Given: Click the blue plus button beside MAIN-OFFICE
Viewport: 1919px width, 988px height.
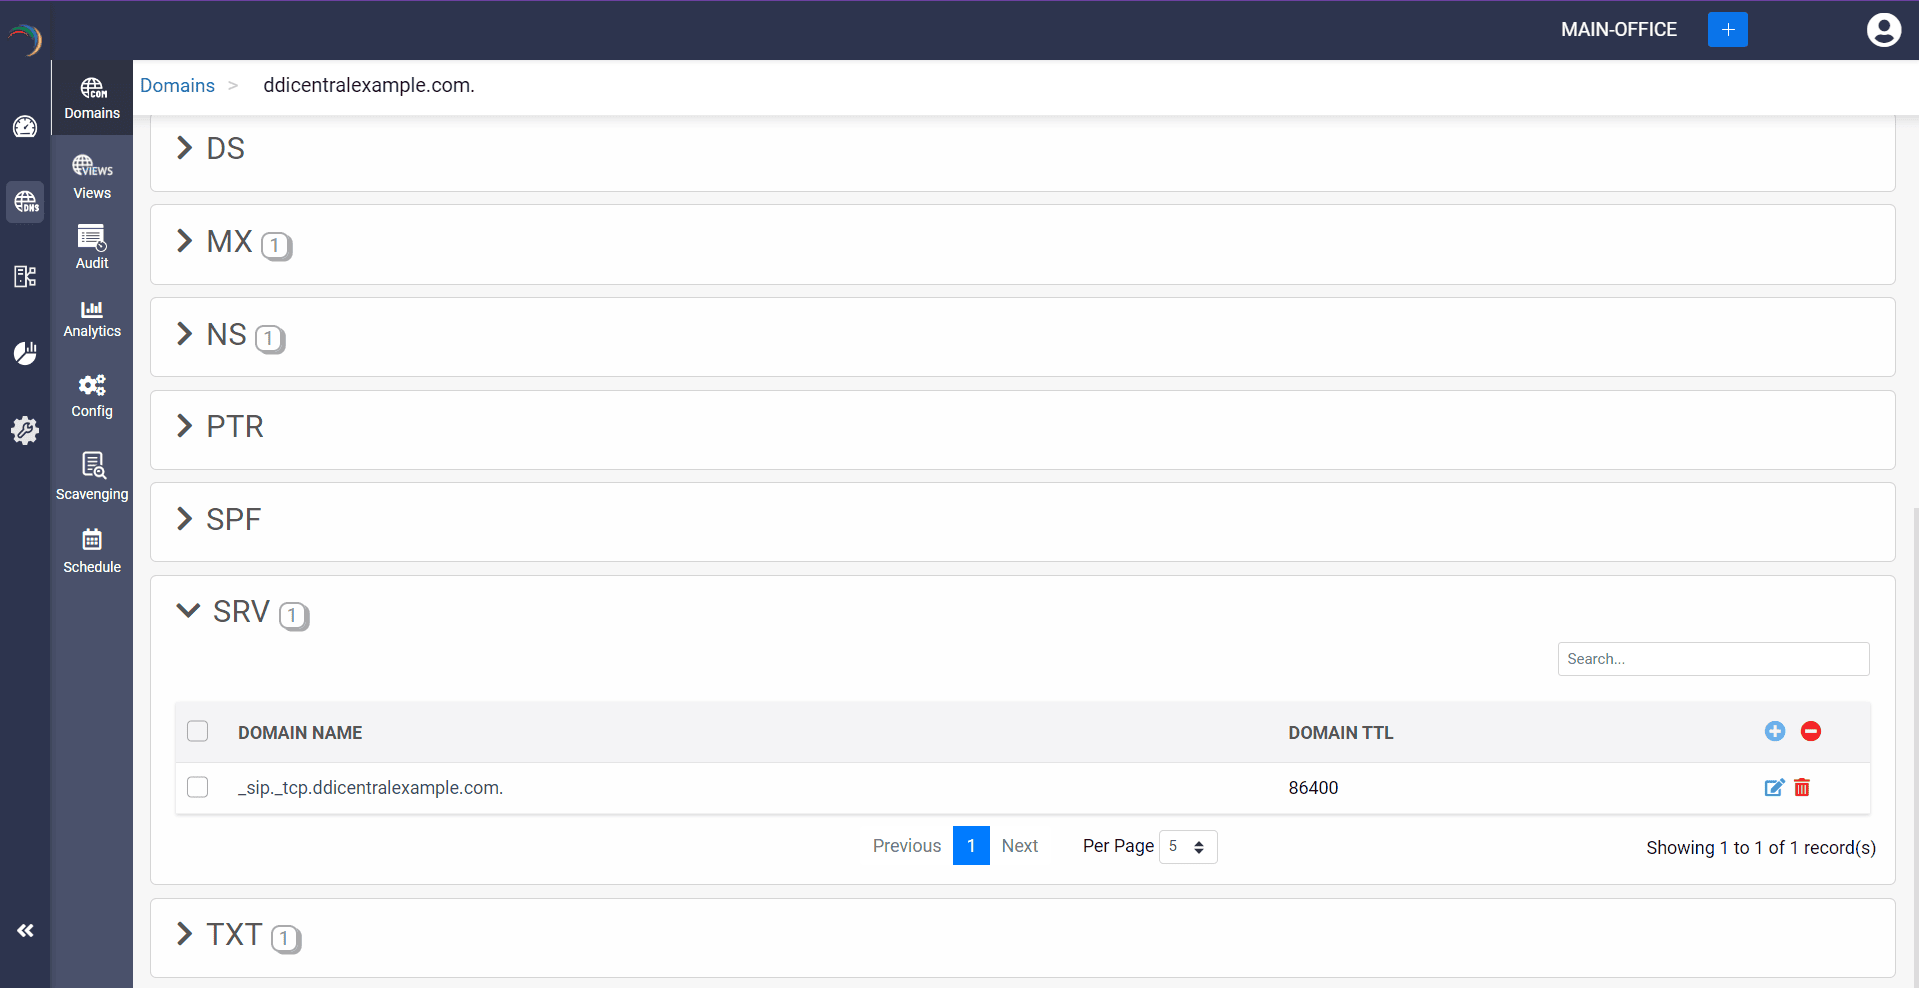Looking at the screenshot, I should (x=1728, y=30).
